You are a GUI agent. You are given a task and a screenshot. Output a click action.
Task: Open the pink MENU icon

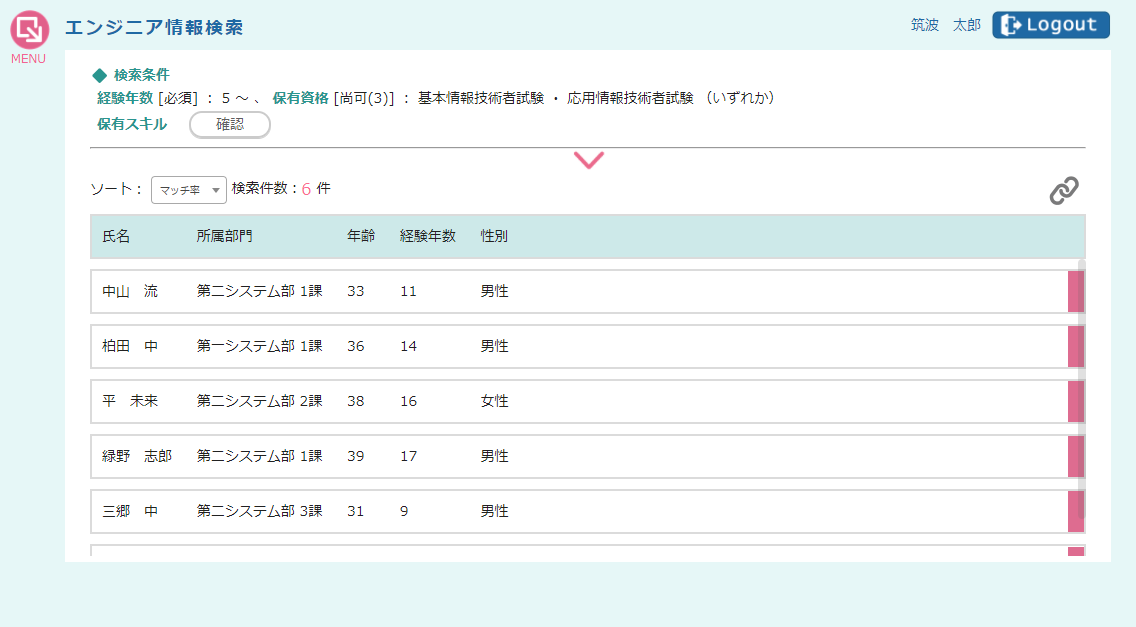pyautogui.click(x=29, y=31)
